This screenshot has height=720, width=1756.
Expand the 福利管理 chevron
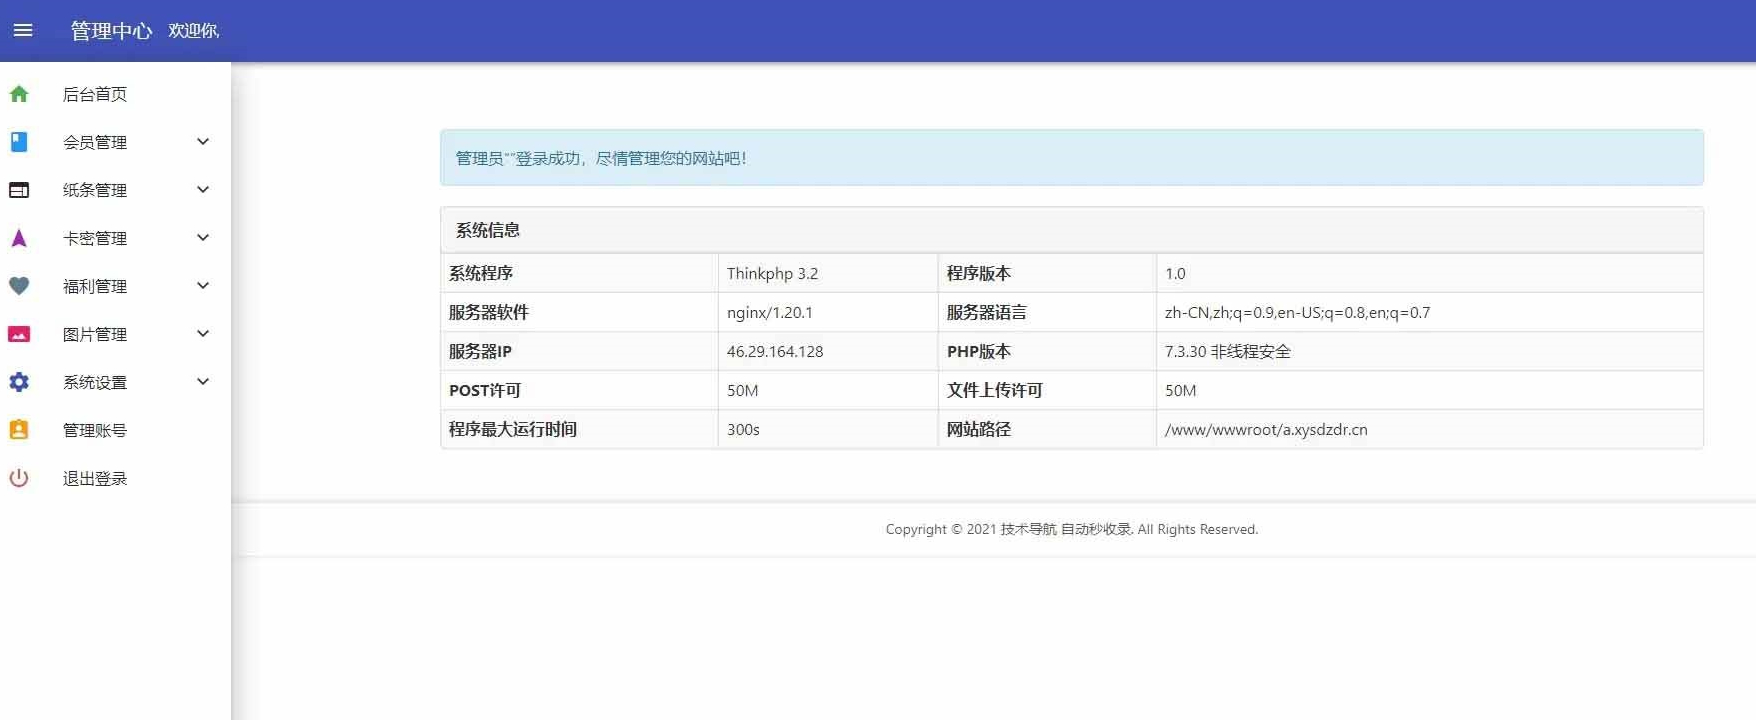pyautogui.click(x=203, y=286)
